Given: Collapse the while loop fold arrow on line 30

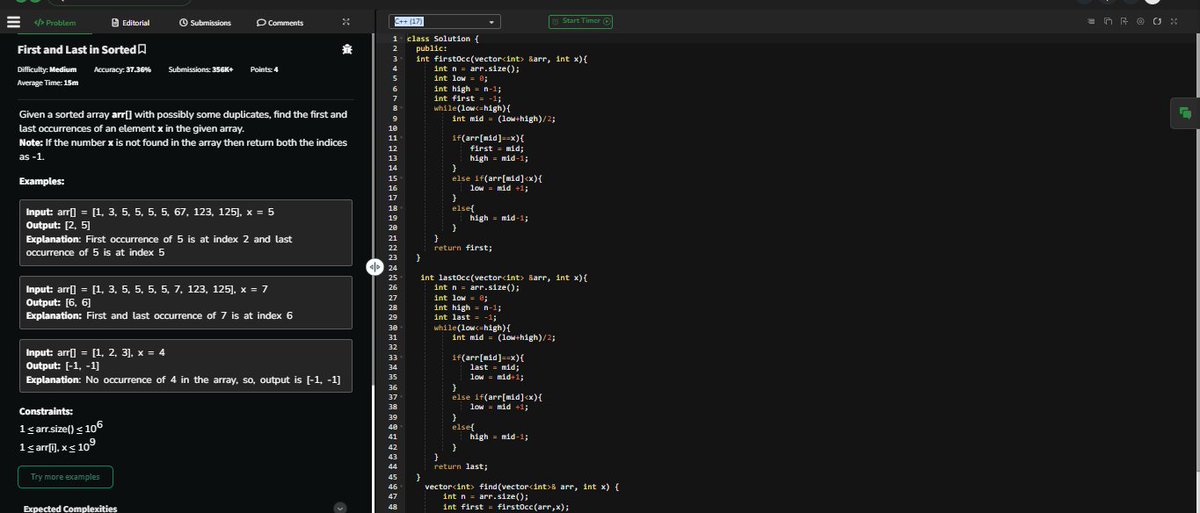Looking at the screenshot, I should [x=401, y=328].
